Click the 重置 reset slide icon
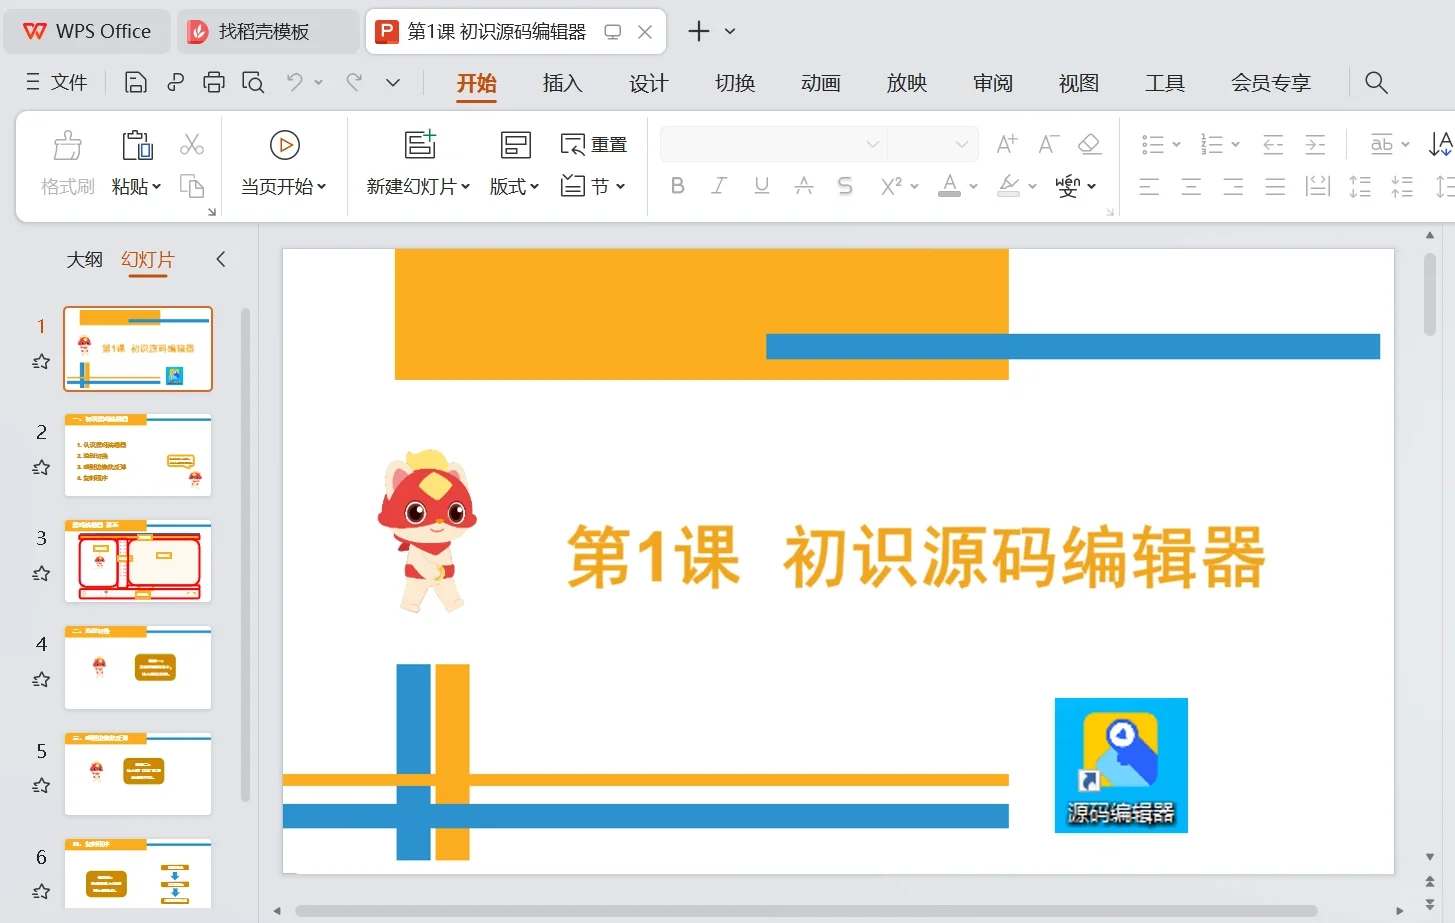 tap(593, 143)
